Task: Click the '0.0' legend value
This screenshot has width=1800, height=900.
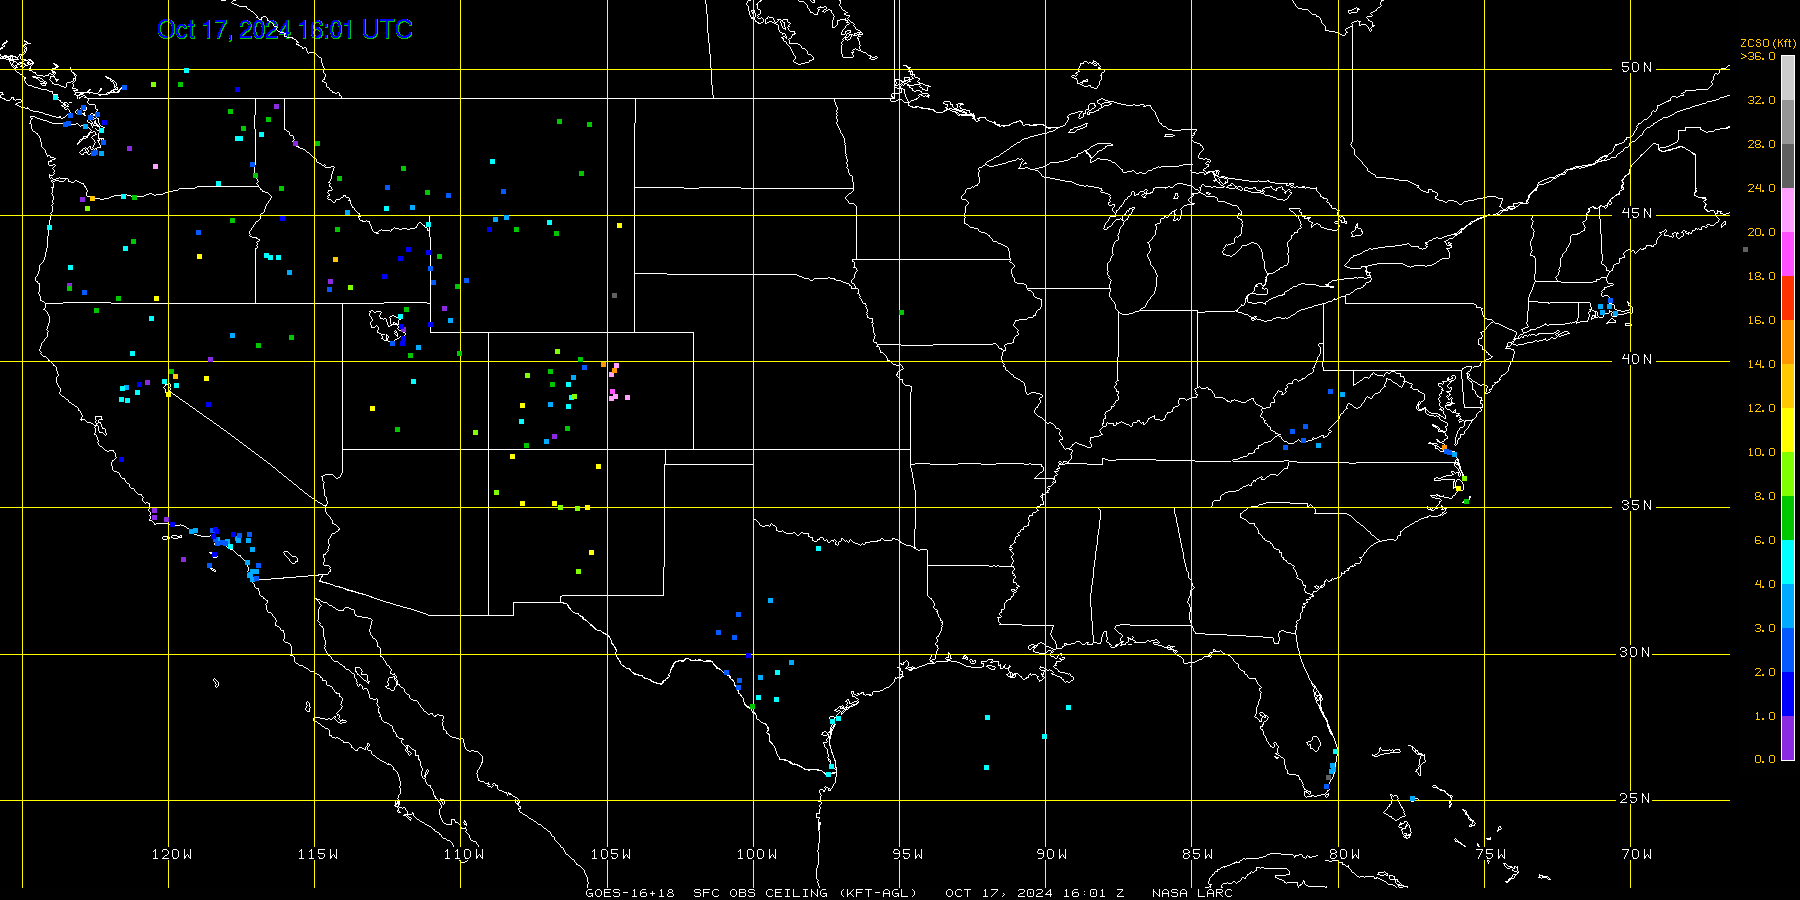Action: [1765, 759]
